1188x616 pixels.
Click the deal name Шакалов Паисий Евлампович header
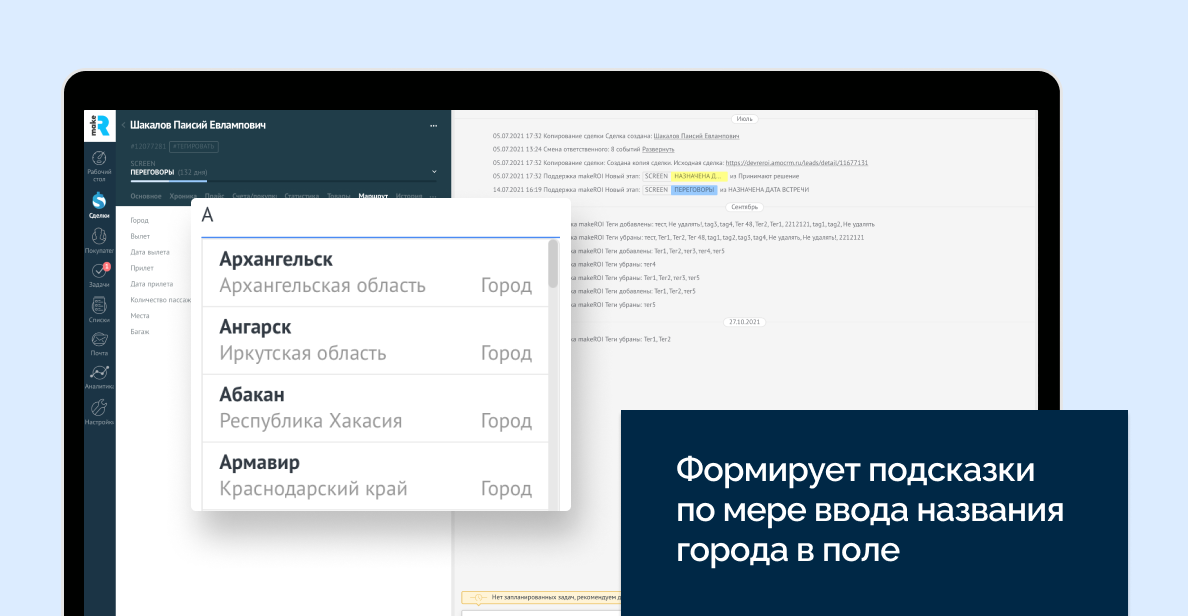pyautogui.click(x=198, y=125)
